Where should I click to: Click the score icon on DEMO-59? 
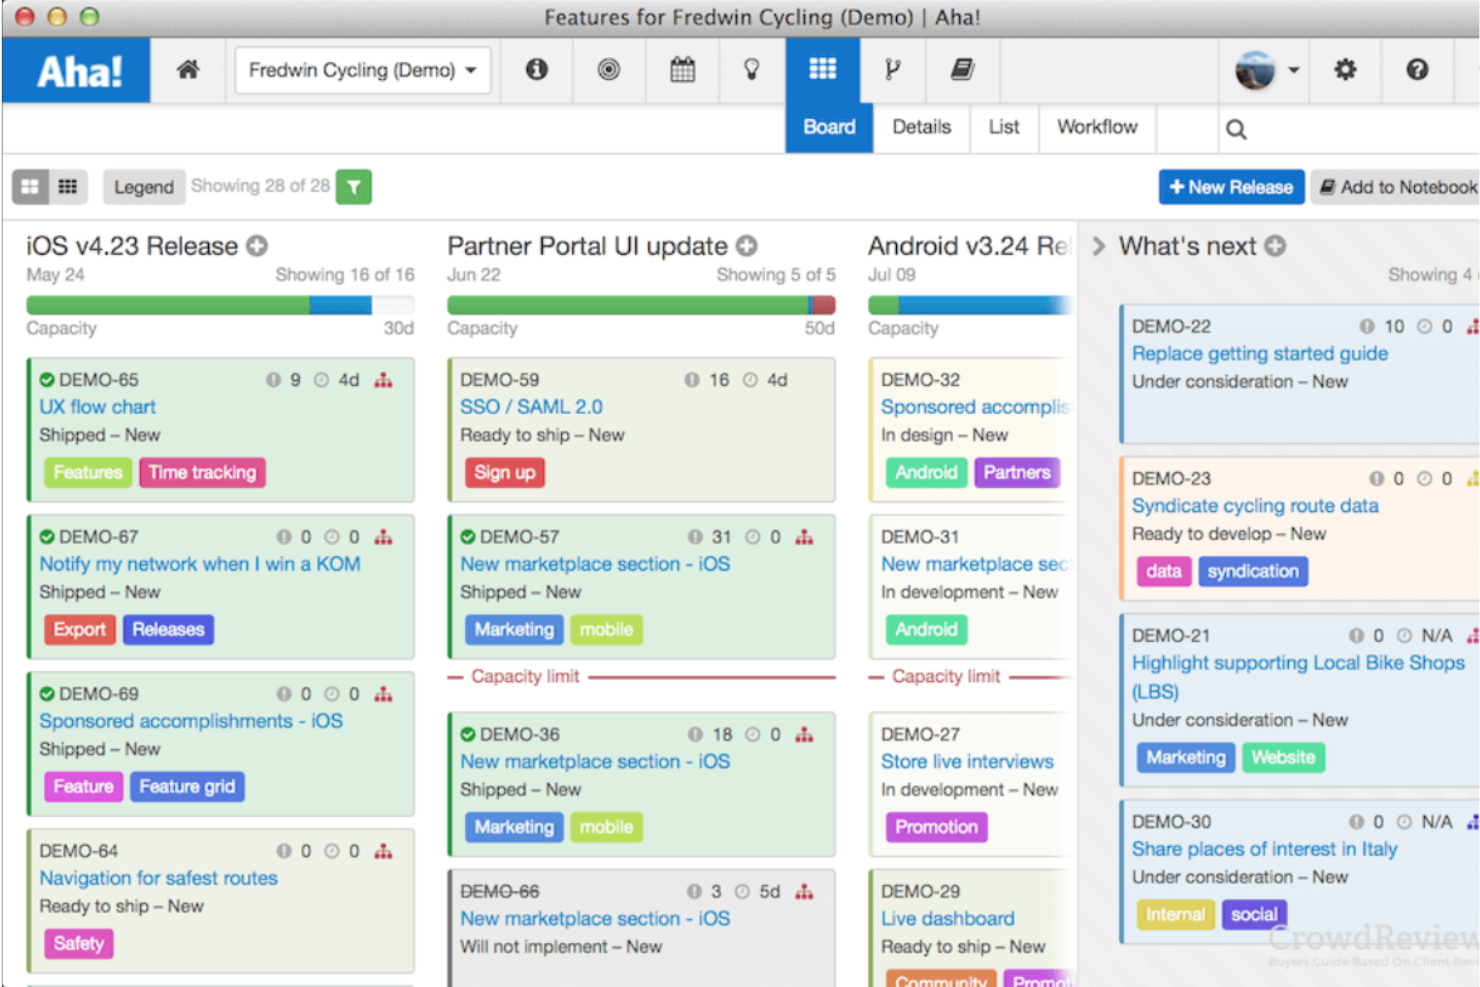click(692, 380)
